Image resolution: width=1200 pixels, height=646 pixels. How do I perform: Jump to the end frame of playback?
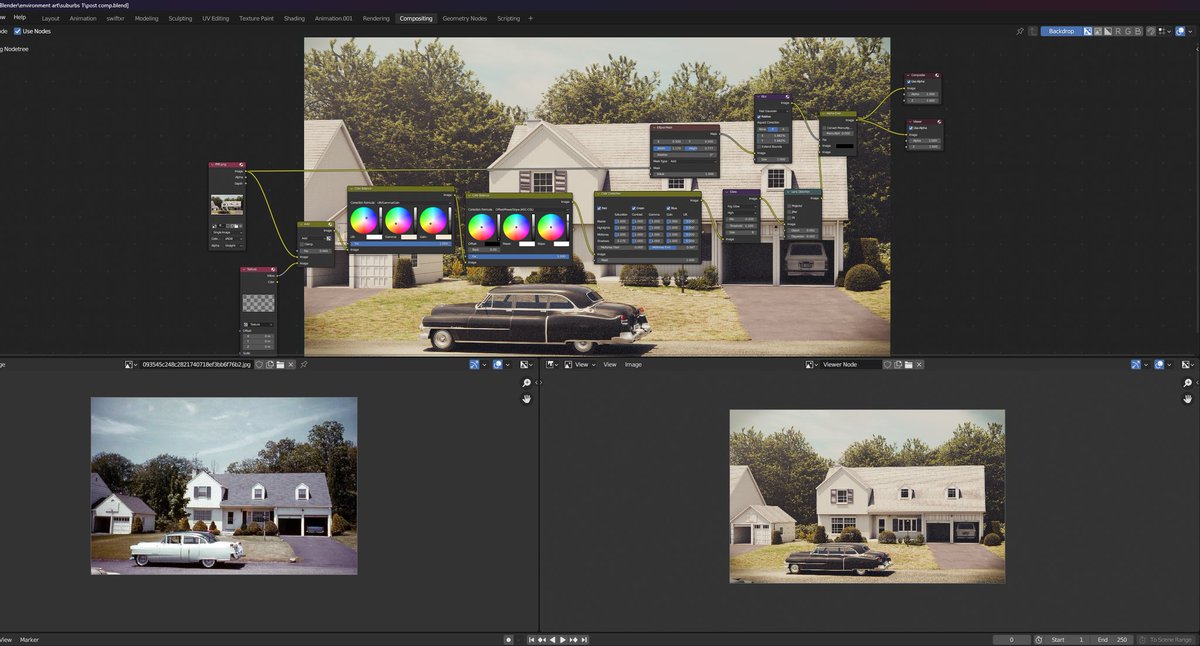tap(585, 640)
